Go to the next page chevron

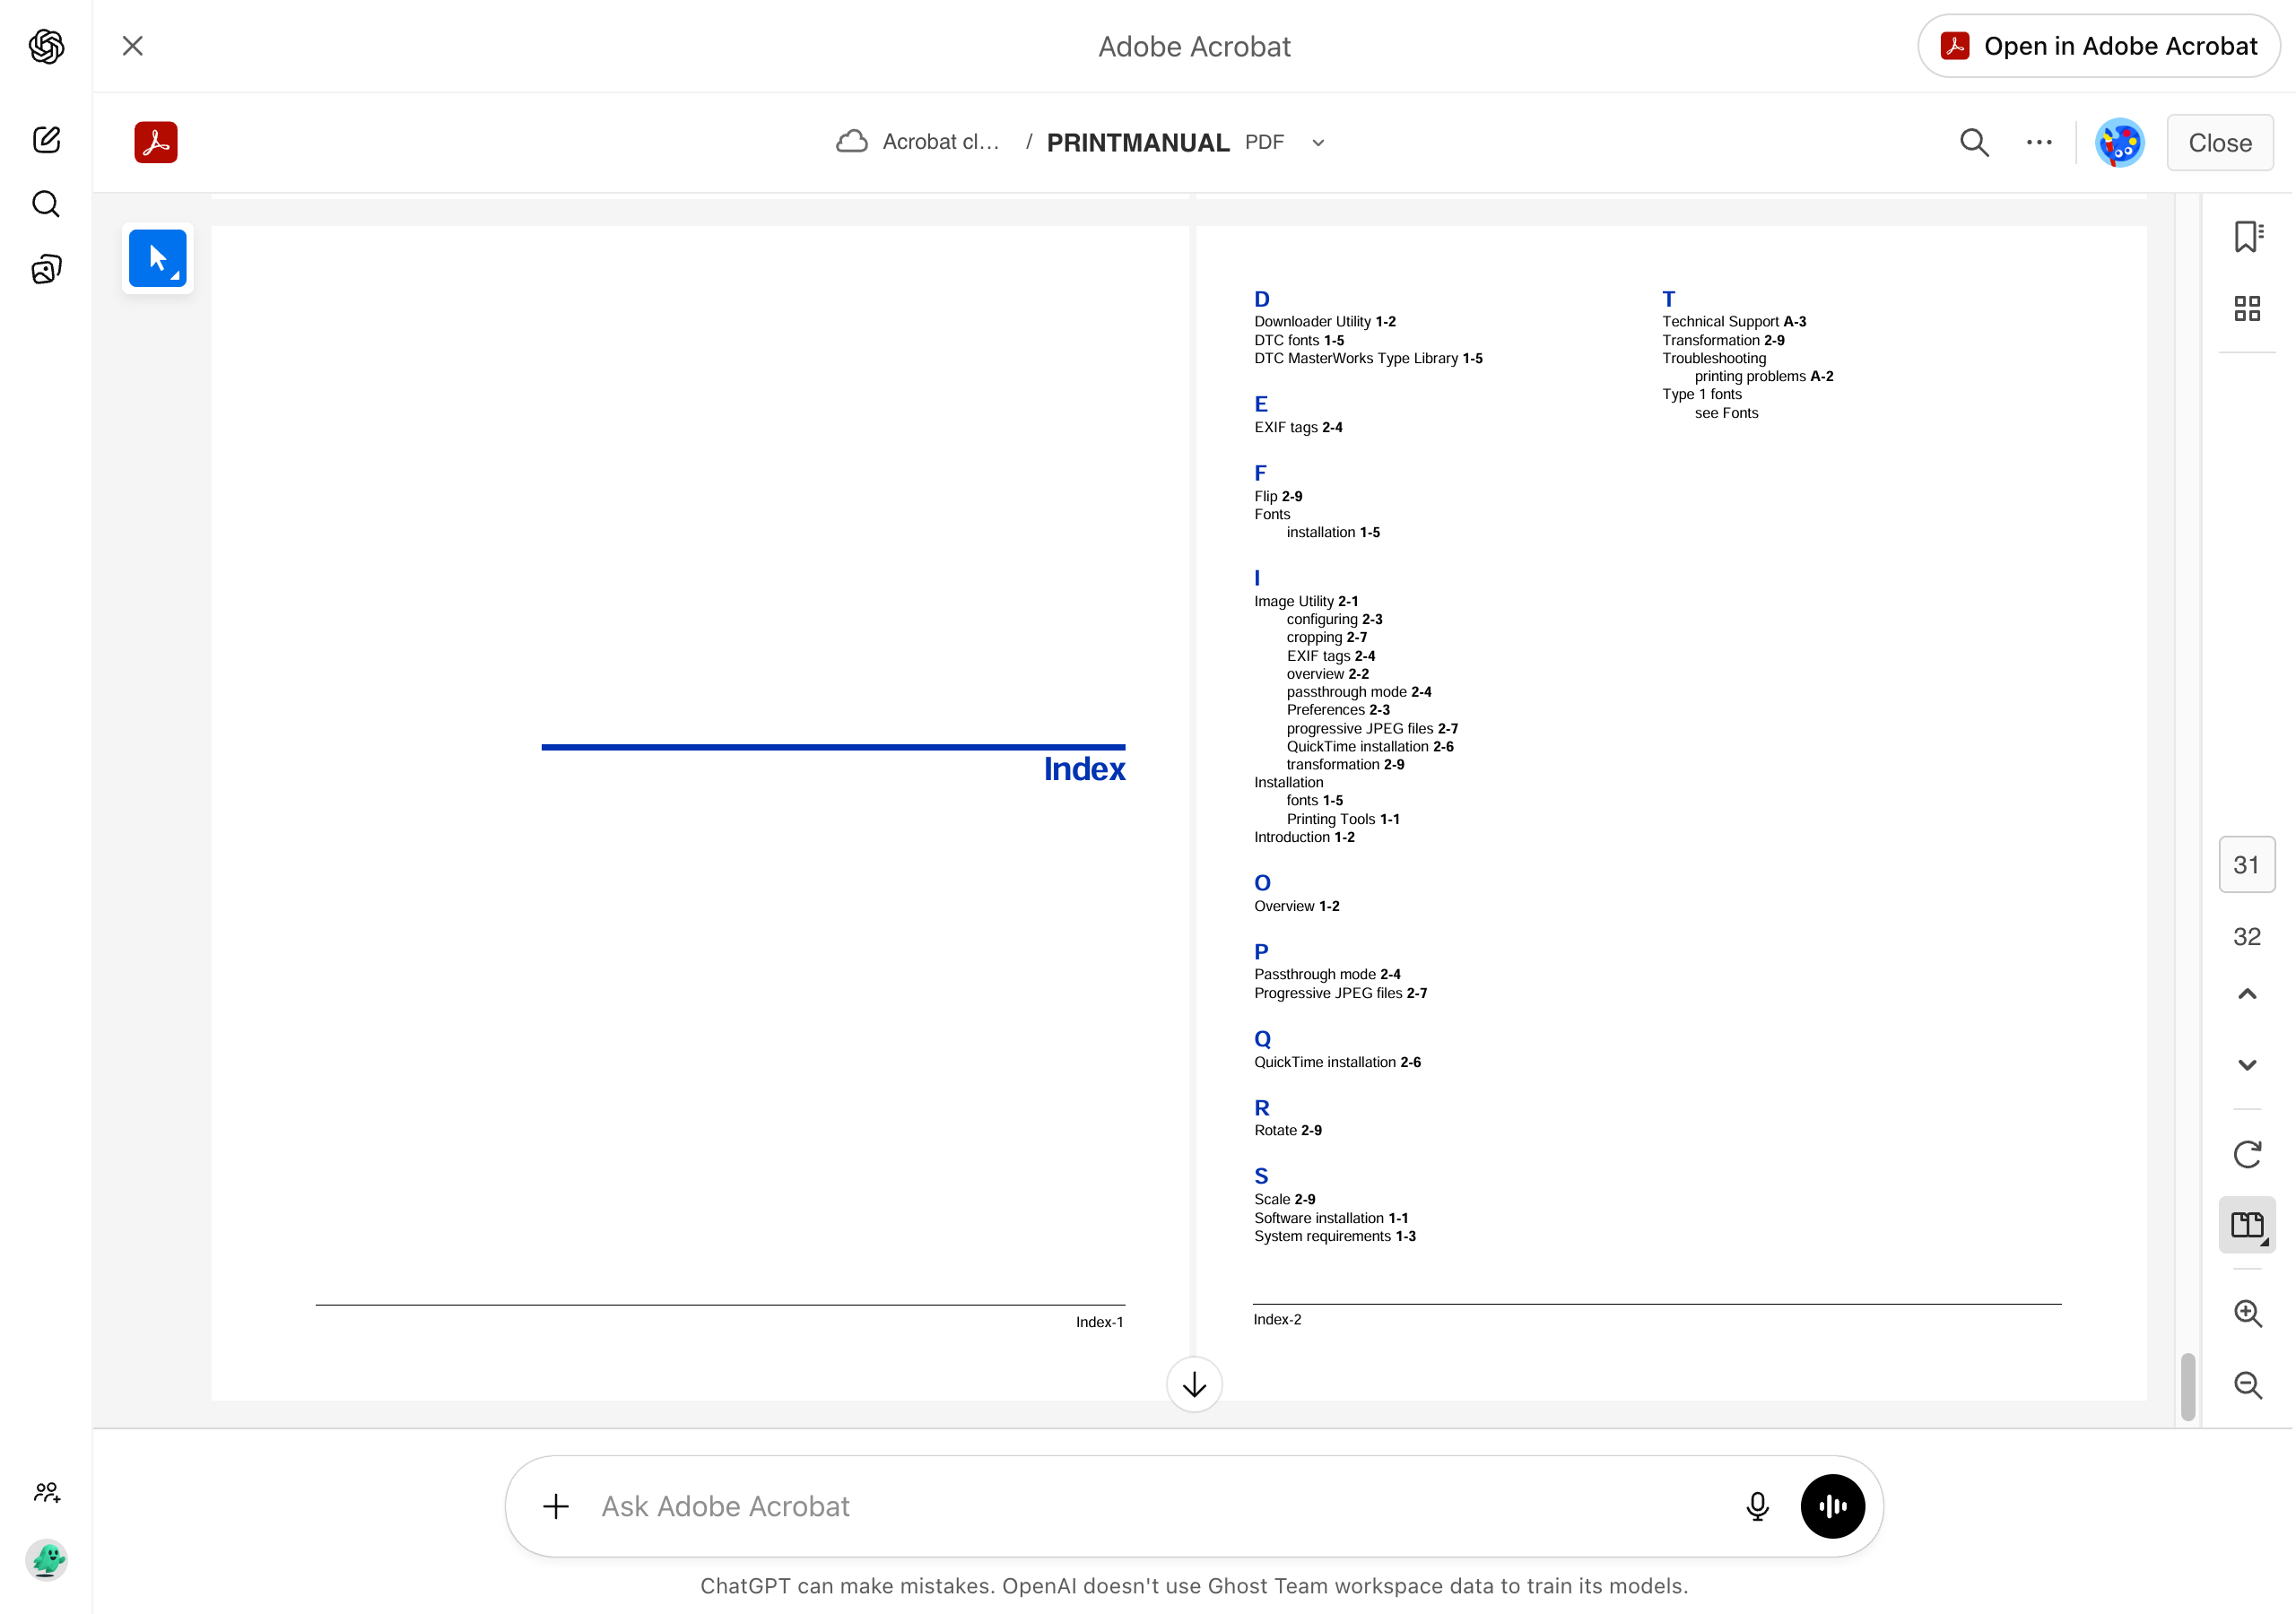point(2246,1065)
